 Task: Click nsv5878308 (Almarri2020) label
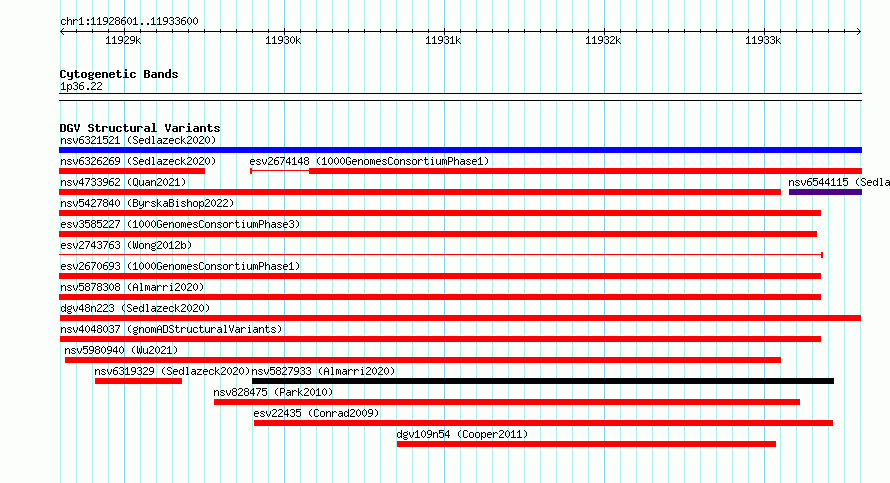(132, 287)
